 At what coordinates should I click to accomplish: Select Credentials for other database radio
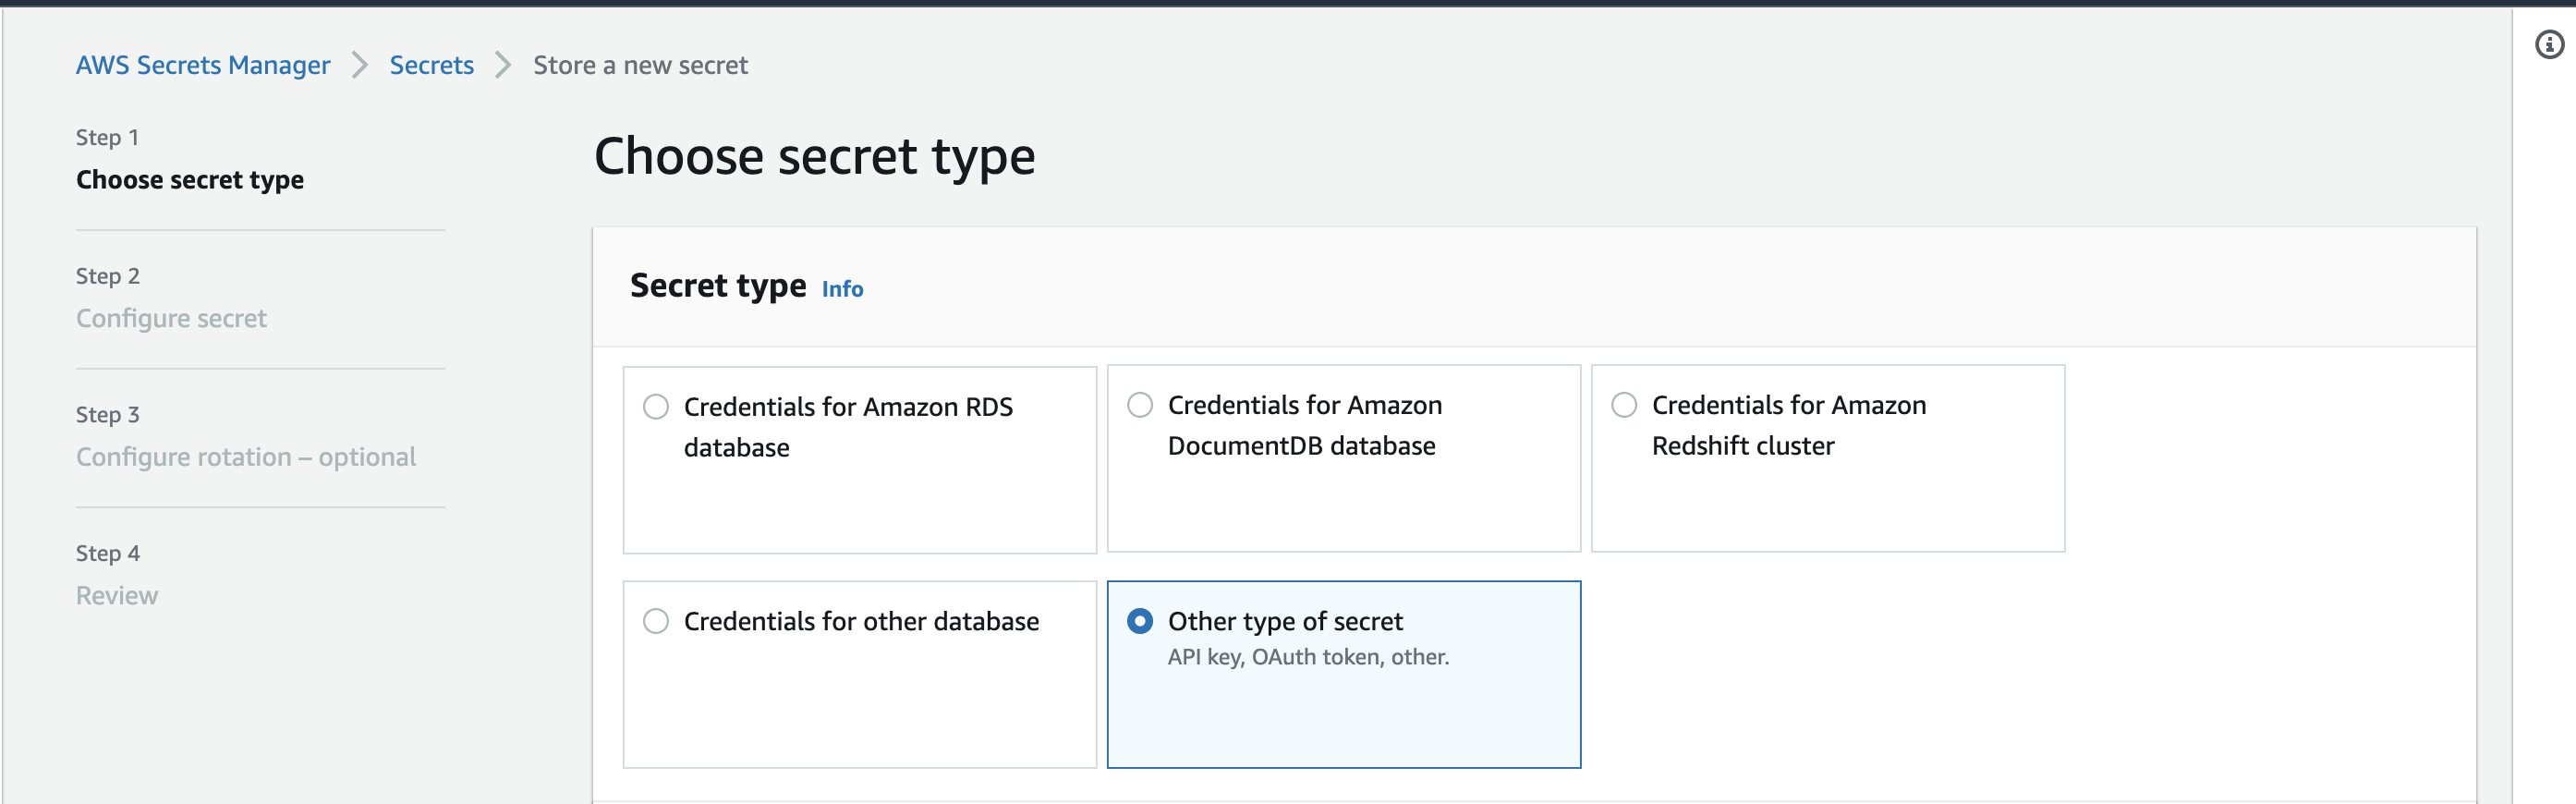[x=656, y=621]
